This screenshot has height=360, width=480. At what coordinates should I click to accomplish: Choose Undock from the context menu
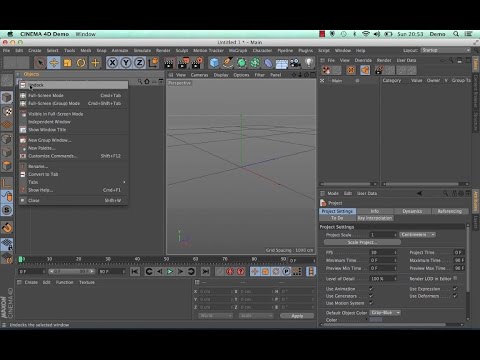pos(73,85)
